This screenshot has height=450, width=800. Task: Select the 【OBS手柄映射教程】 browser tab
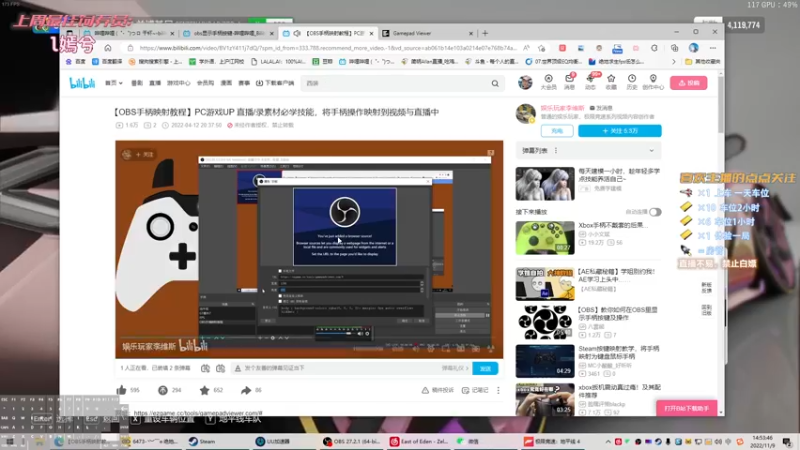coord(329,33)
